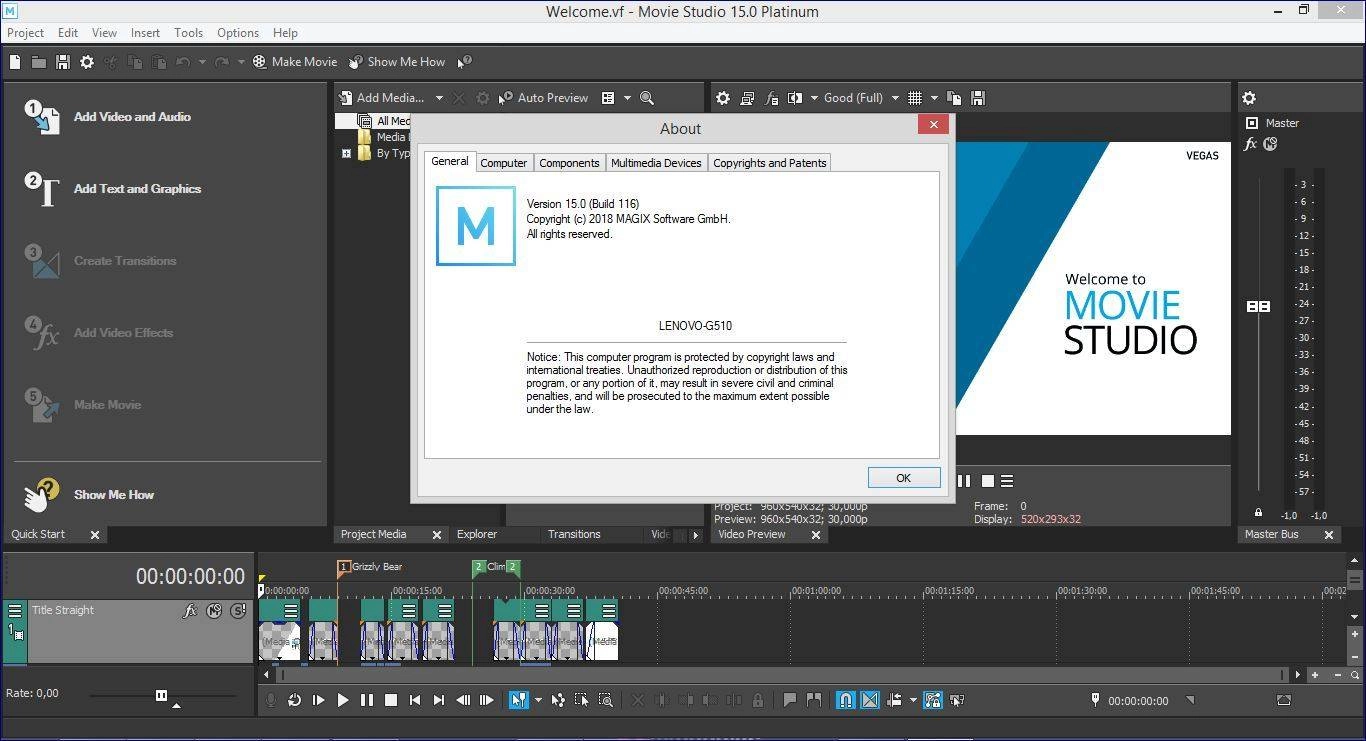Open the Project Media views dropdown arrow
The image size is (1366, 741).
coord(627,98)
